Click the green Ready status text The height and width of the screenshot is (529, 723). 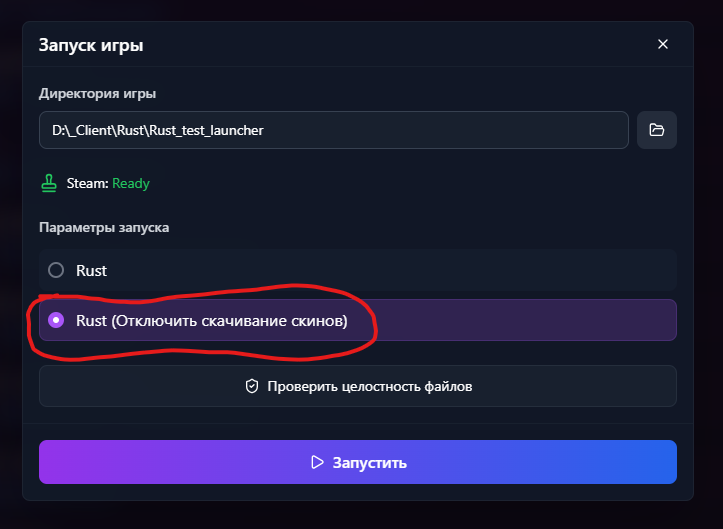(x=131, y=183)
